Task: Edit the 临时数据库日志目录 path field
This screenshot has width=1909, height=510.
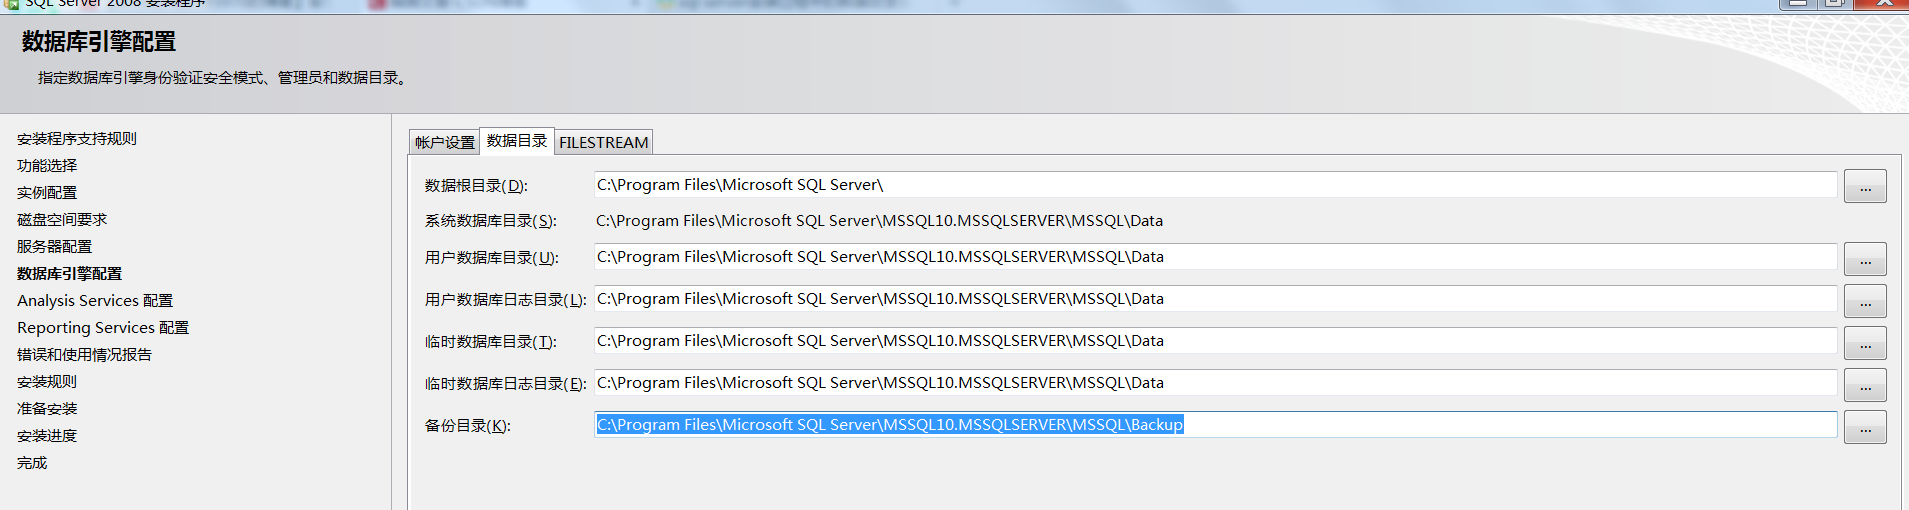Action: pos(1215,383)
